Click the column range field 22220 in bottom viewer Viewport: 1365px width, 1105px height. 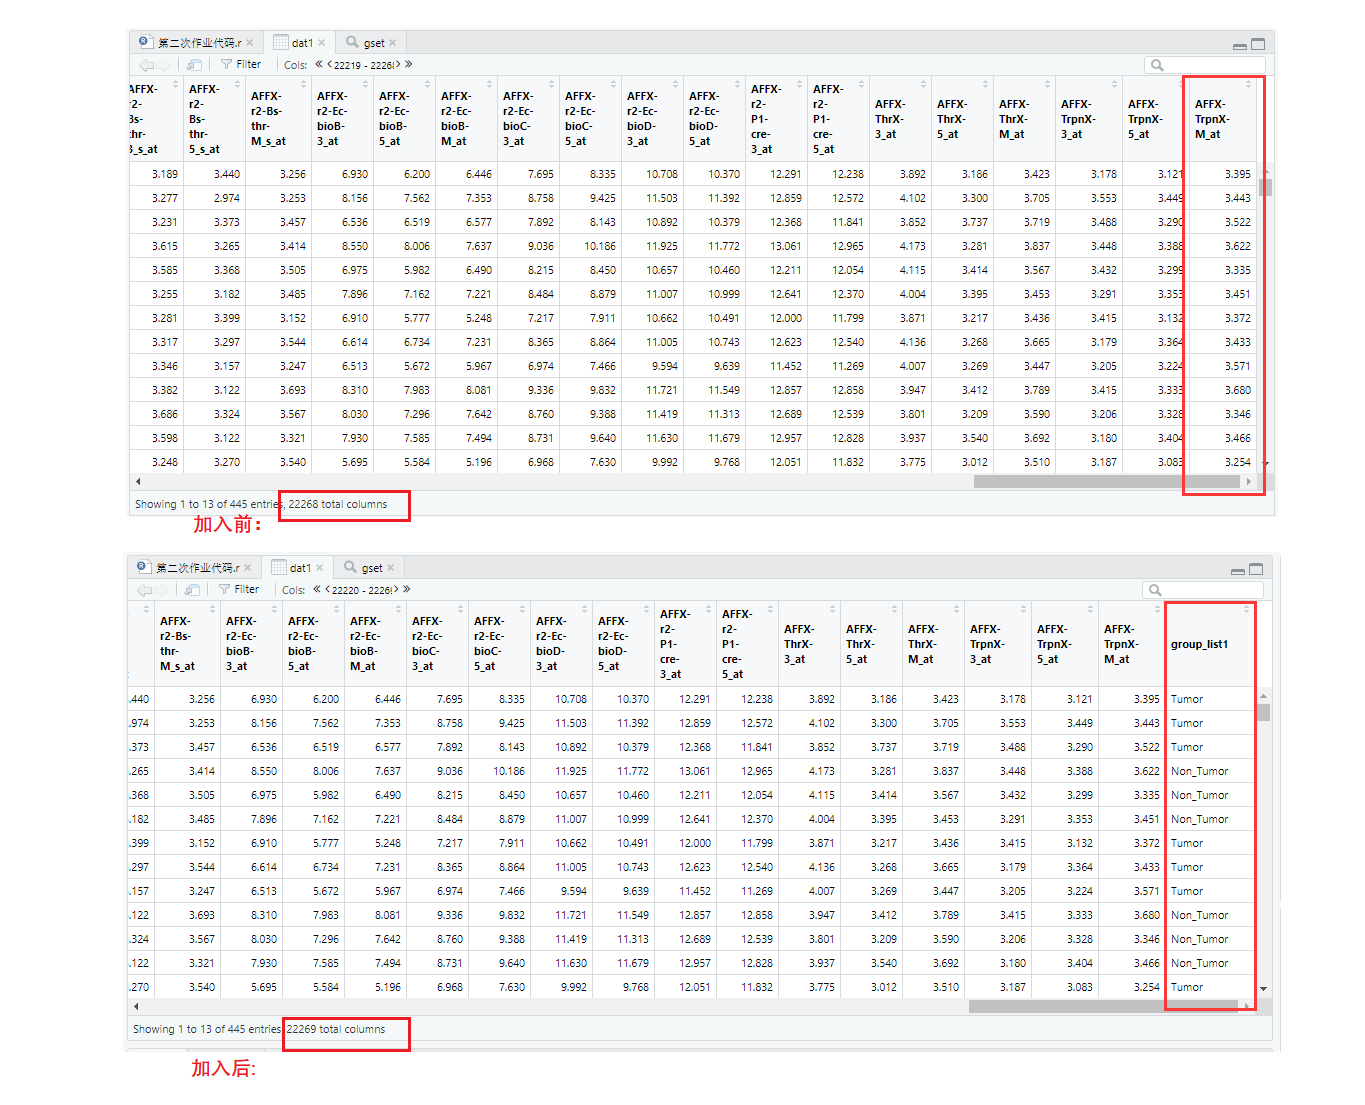[x=362, y=590]
